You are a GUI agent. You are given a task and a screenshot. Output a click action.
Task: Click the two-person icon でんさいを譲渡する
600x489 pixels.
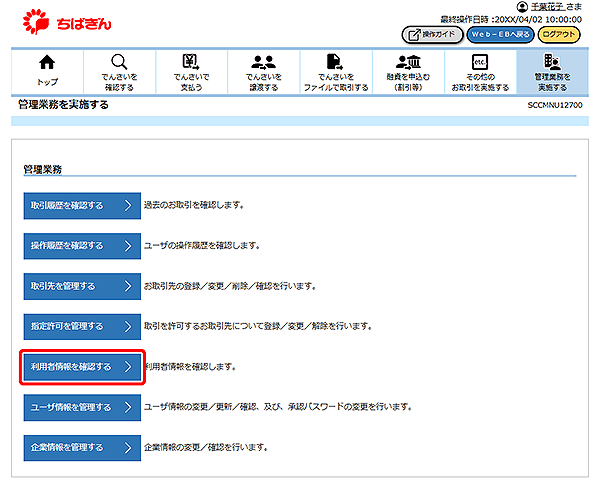[x=263, y=62]
